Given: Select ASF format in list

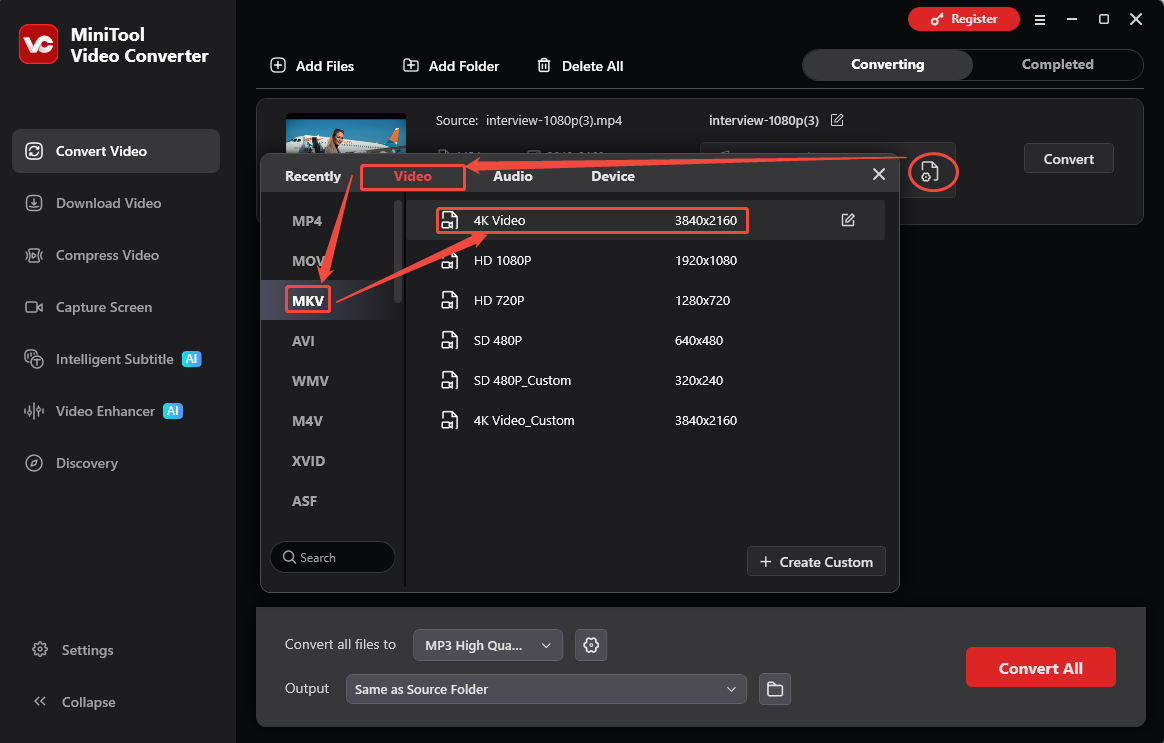Looking at the screenshot, I should pos(304,502).
